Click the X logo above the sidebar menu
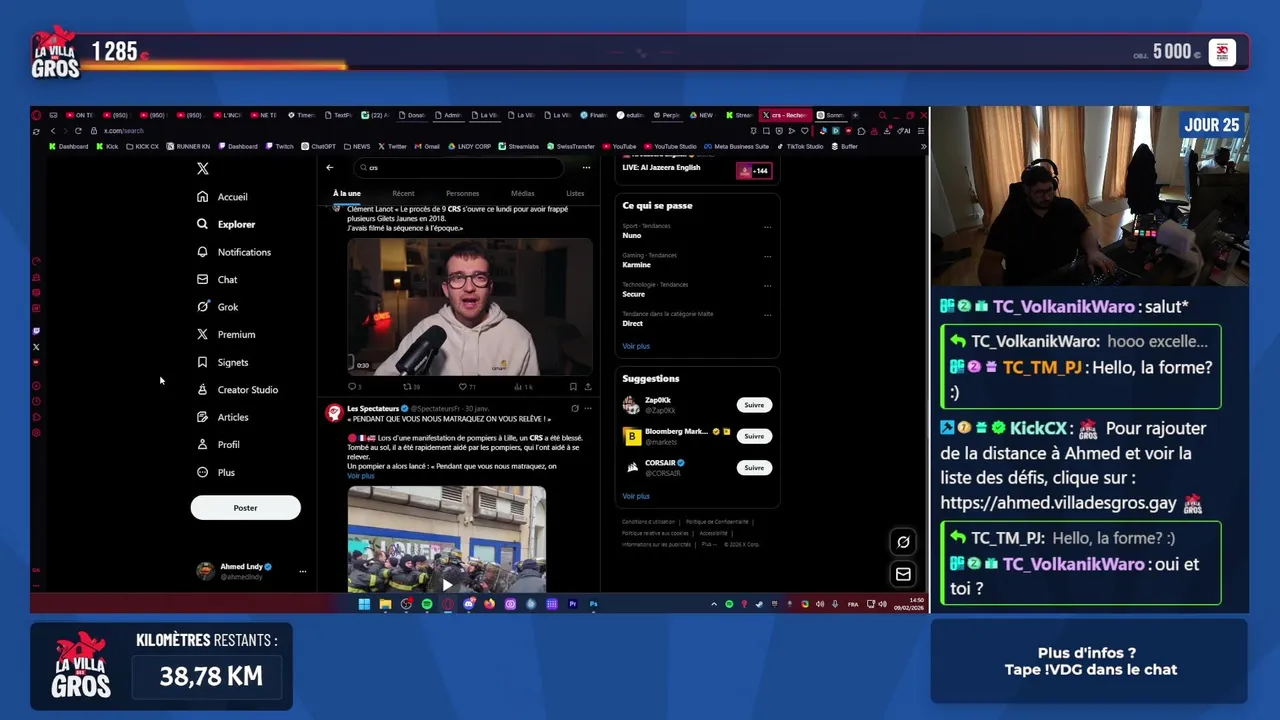The width and height of the screenshot is (1280, 720). coord(203,169)
